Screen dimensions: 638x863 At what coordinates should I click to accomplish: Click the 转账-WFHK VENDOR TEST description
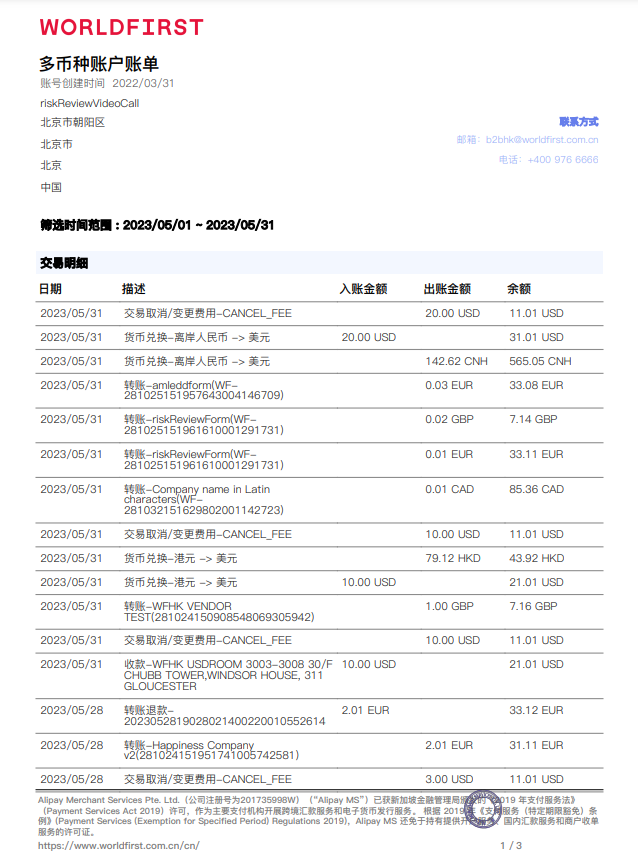[x=219, y=611]
